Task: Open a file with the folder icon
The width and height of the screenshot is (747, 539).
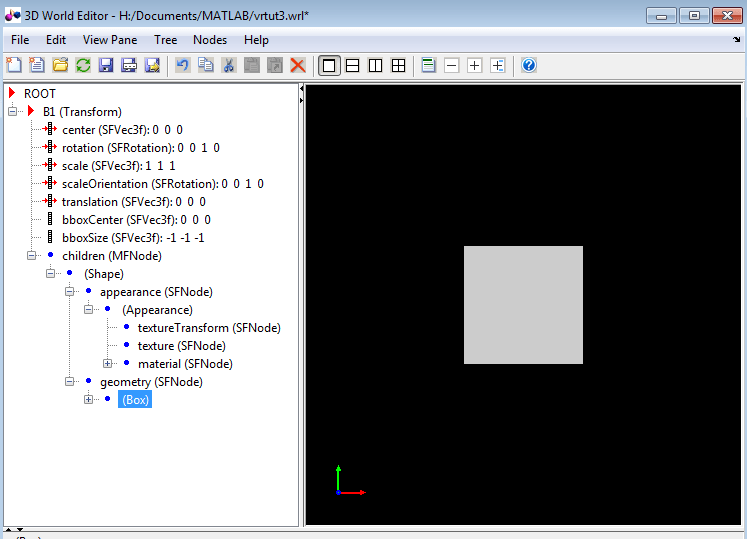Action: [x=60, y=65]
